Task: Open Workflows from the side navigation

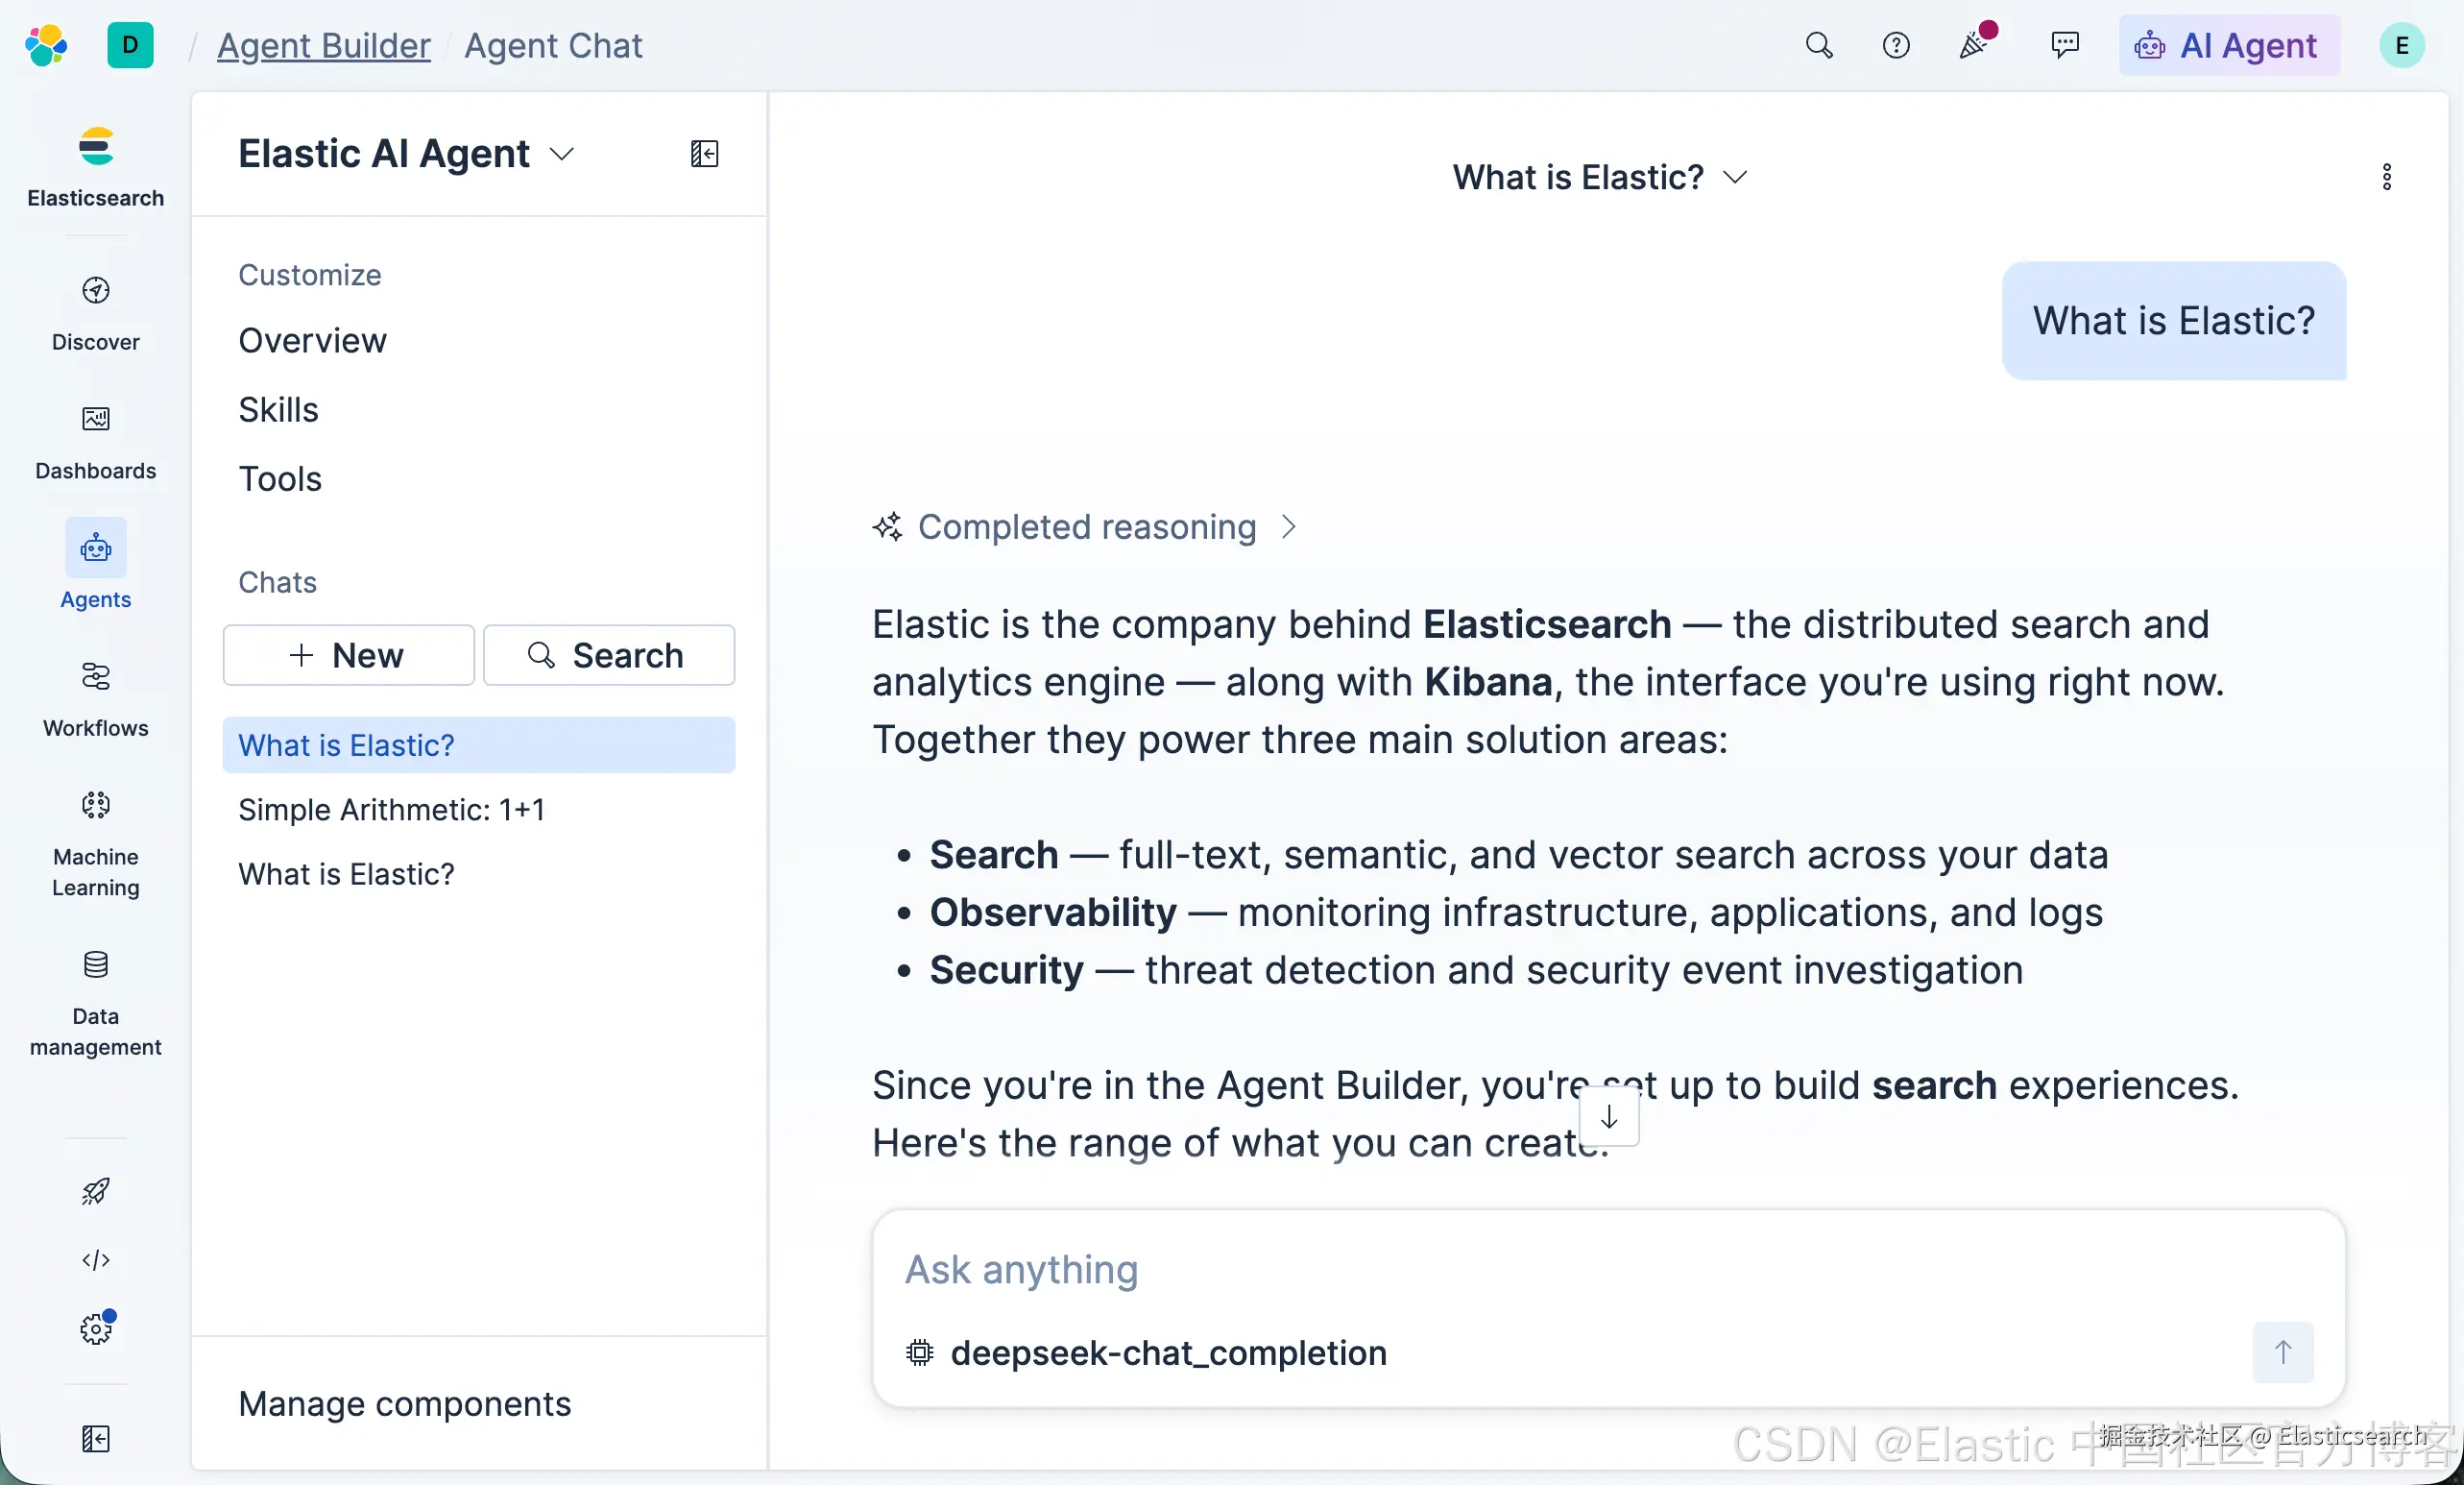Action: [96, 699]
